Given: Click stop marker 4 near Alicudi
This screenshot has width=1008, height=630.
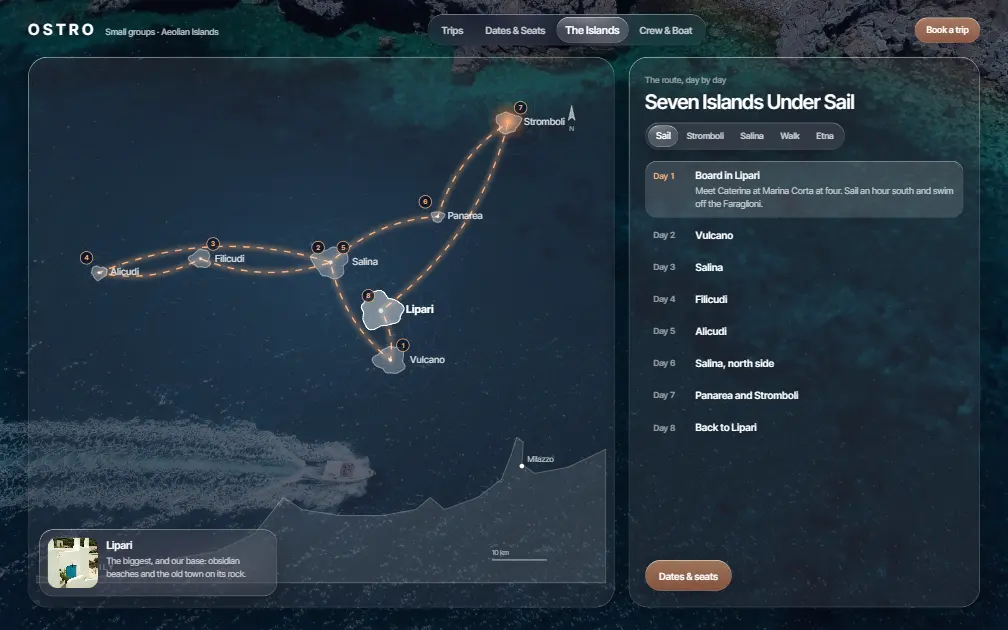Looking at the screenshot, I should click(x=86, y=258).
